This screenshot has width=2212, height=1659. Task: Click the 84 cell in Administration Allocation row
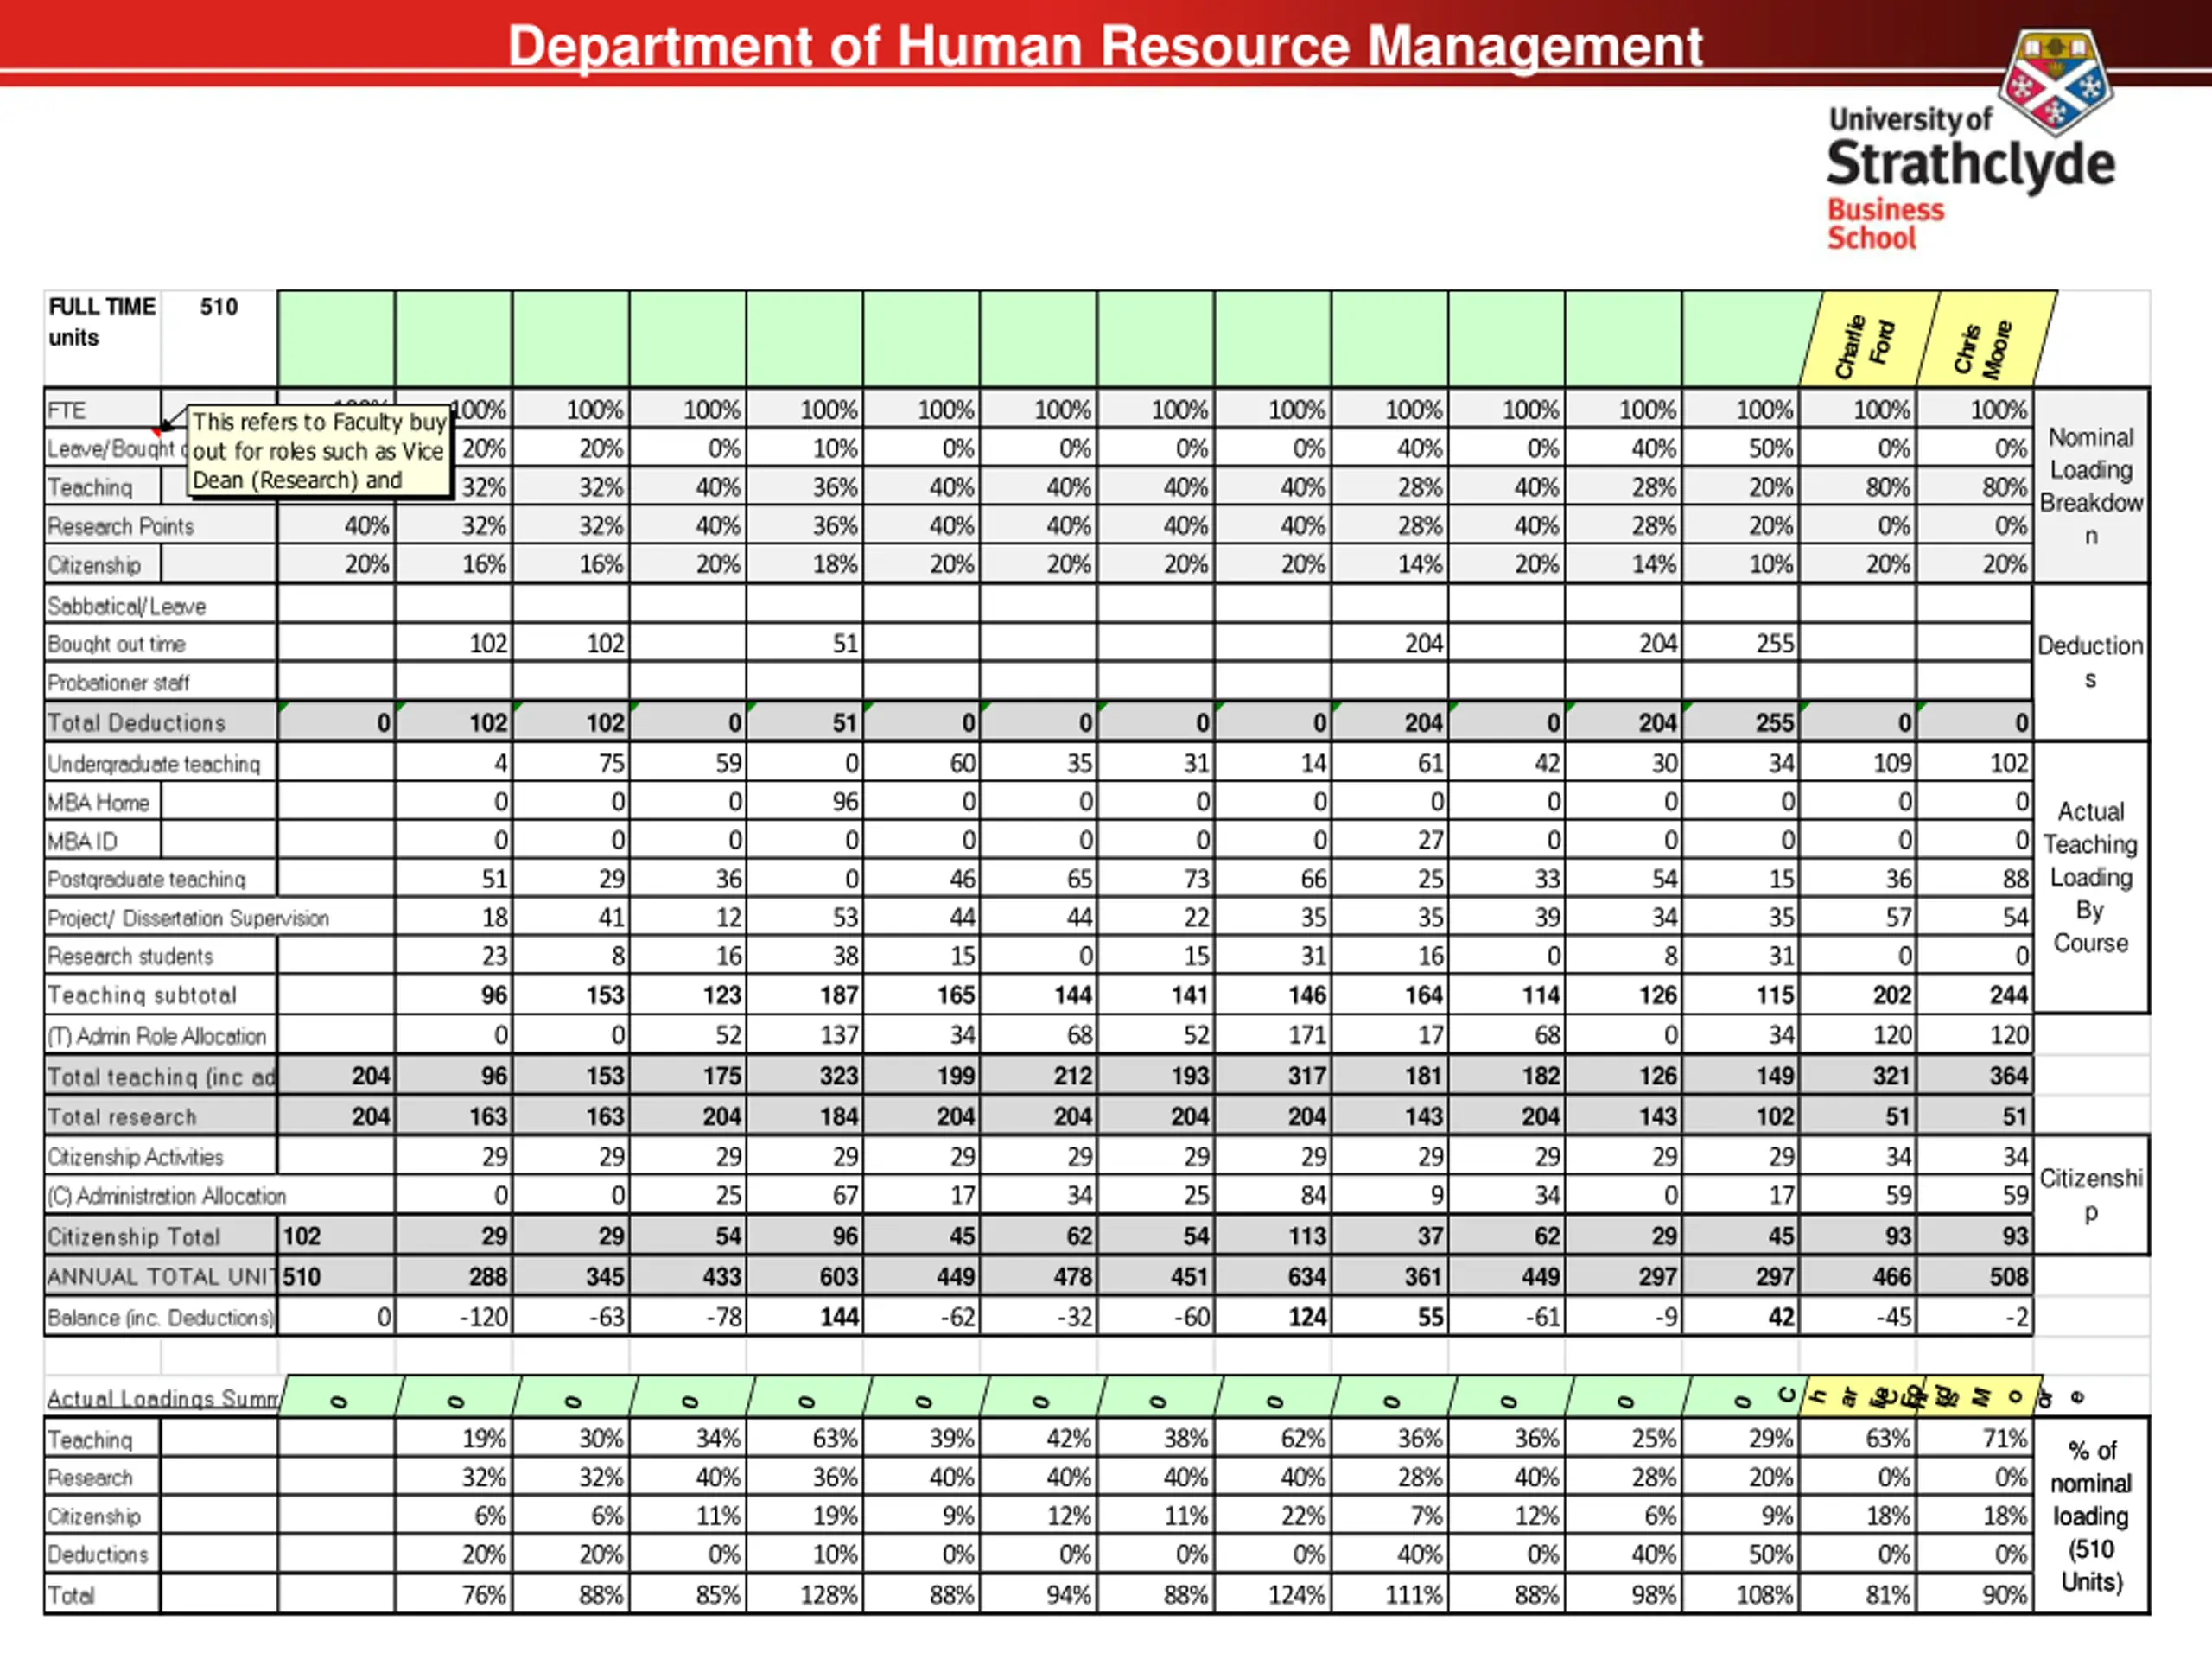(1273, 1196)
